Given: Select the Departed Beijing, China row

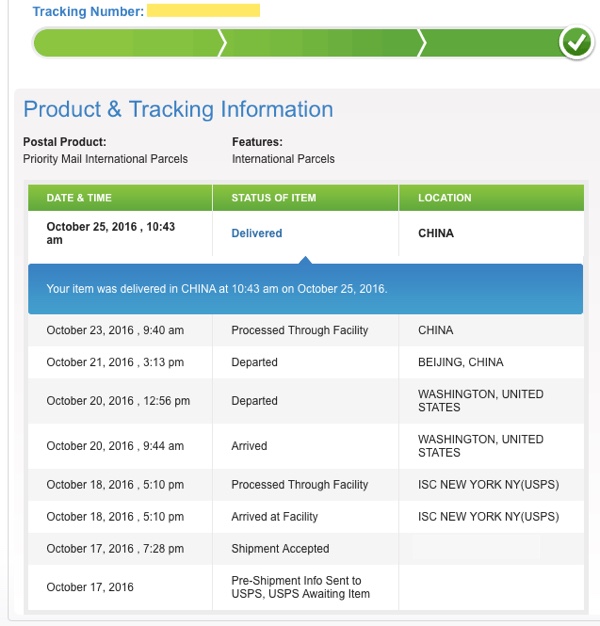Looking at the screenshot, I should [x=300, y=362].
